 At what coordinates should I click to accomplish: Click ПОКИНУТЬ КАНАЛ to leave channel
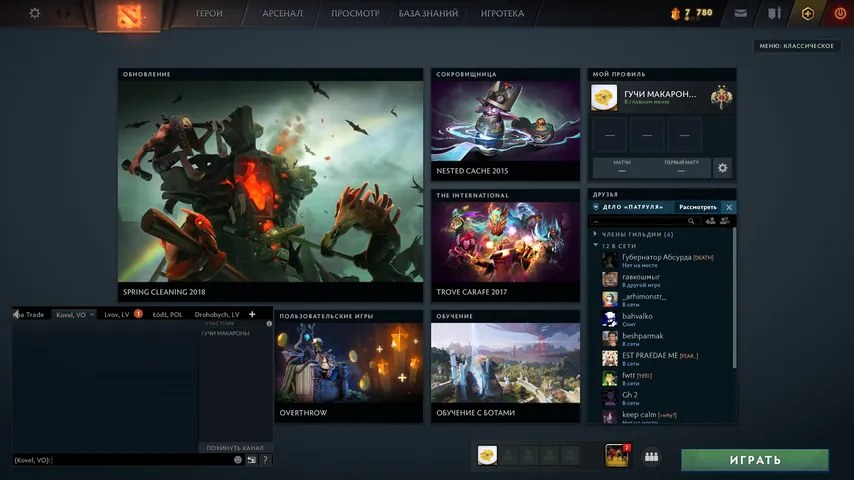click(235, 447)
